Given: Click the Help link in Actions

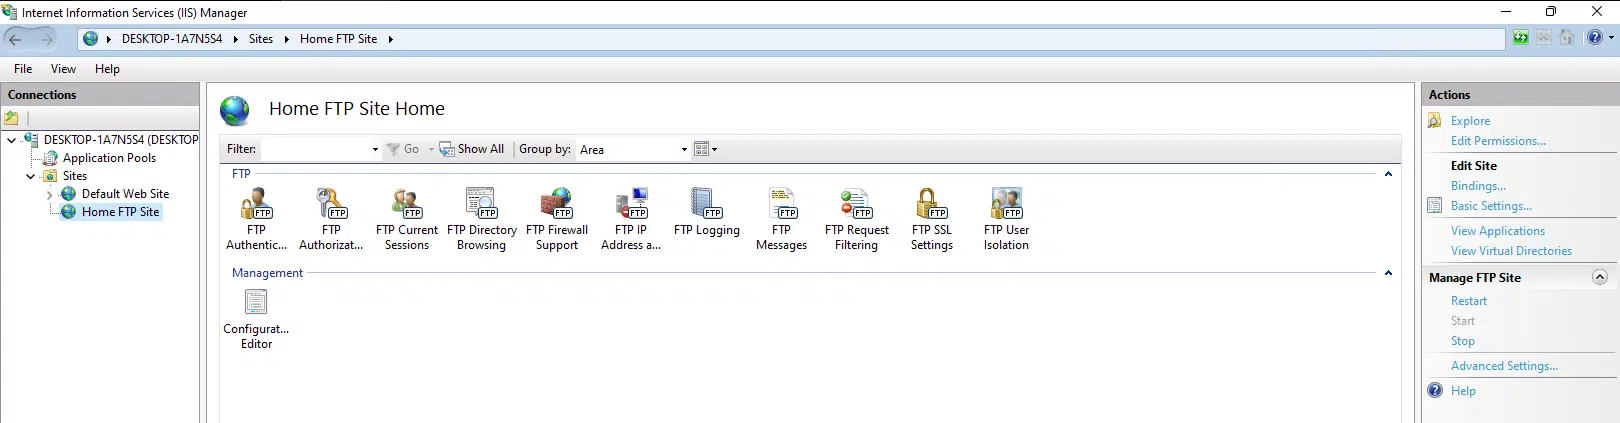Looking at the screenshot, I should (x=1463, y=391).
